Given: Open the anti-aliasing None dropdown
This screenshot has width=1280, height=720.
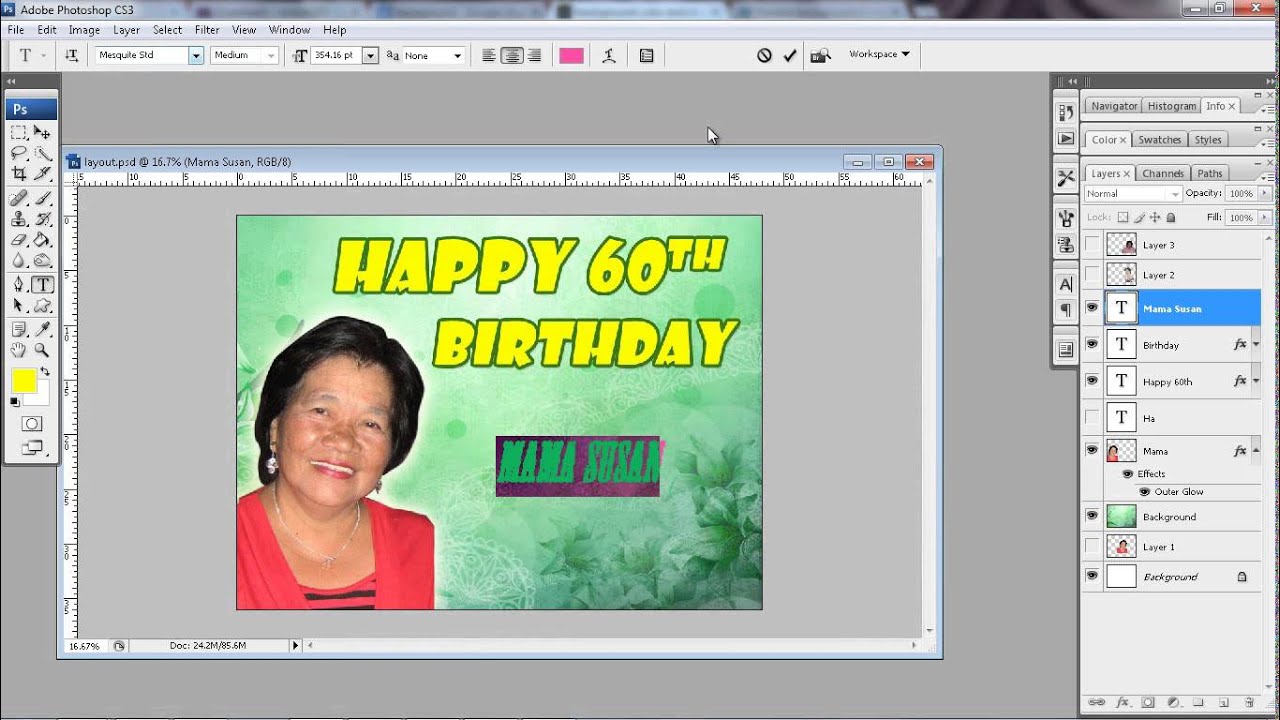Looking at the screenshot, I should [x=458, y=56].
